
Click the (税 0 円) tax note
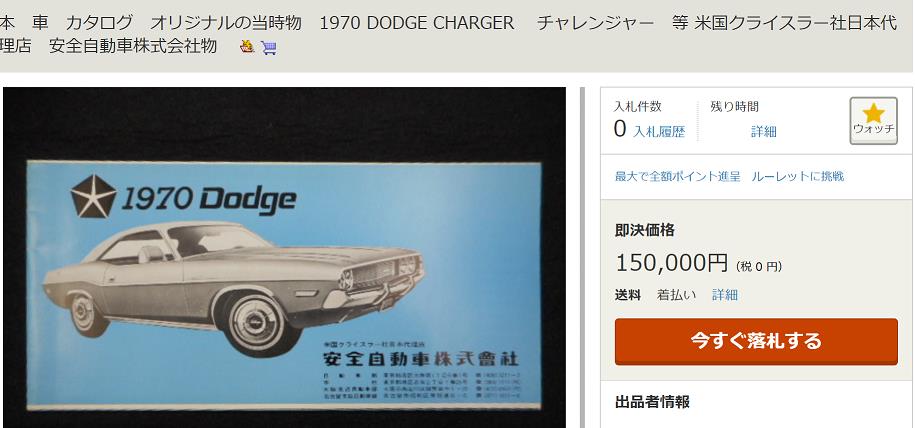pyautogui.click(x=759, y=267)
